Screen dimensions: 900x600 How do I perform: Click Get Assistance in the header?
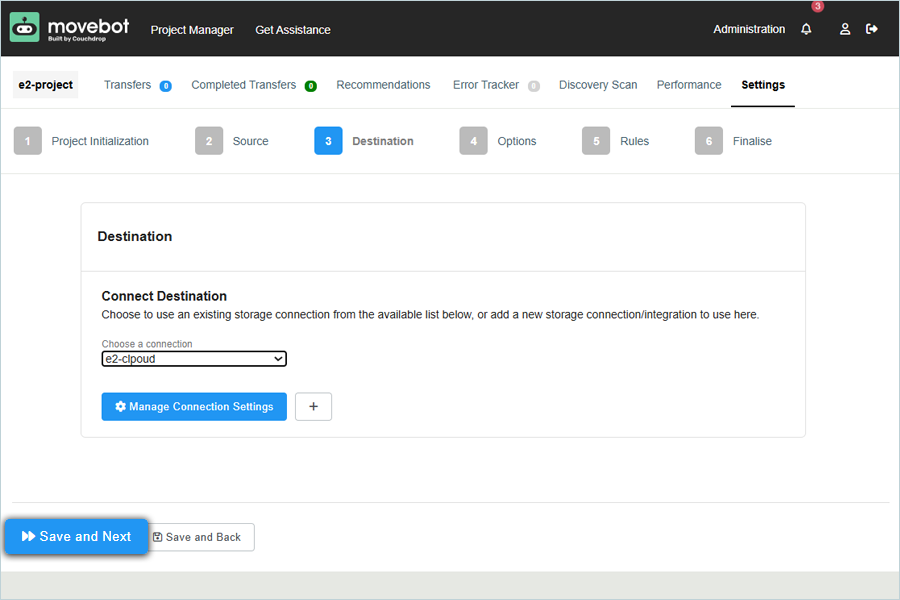(x=293, y=30)
